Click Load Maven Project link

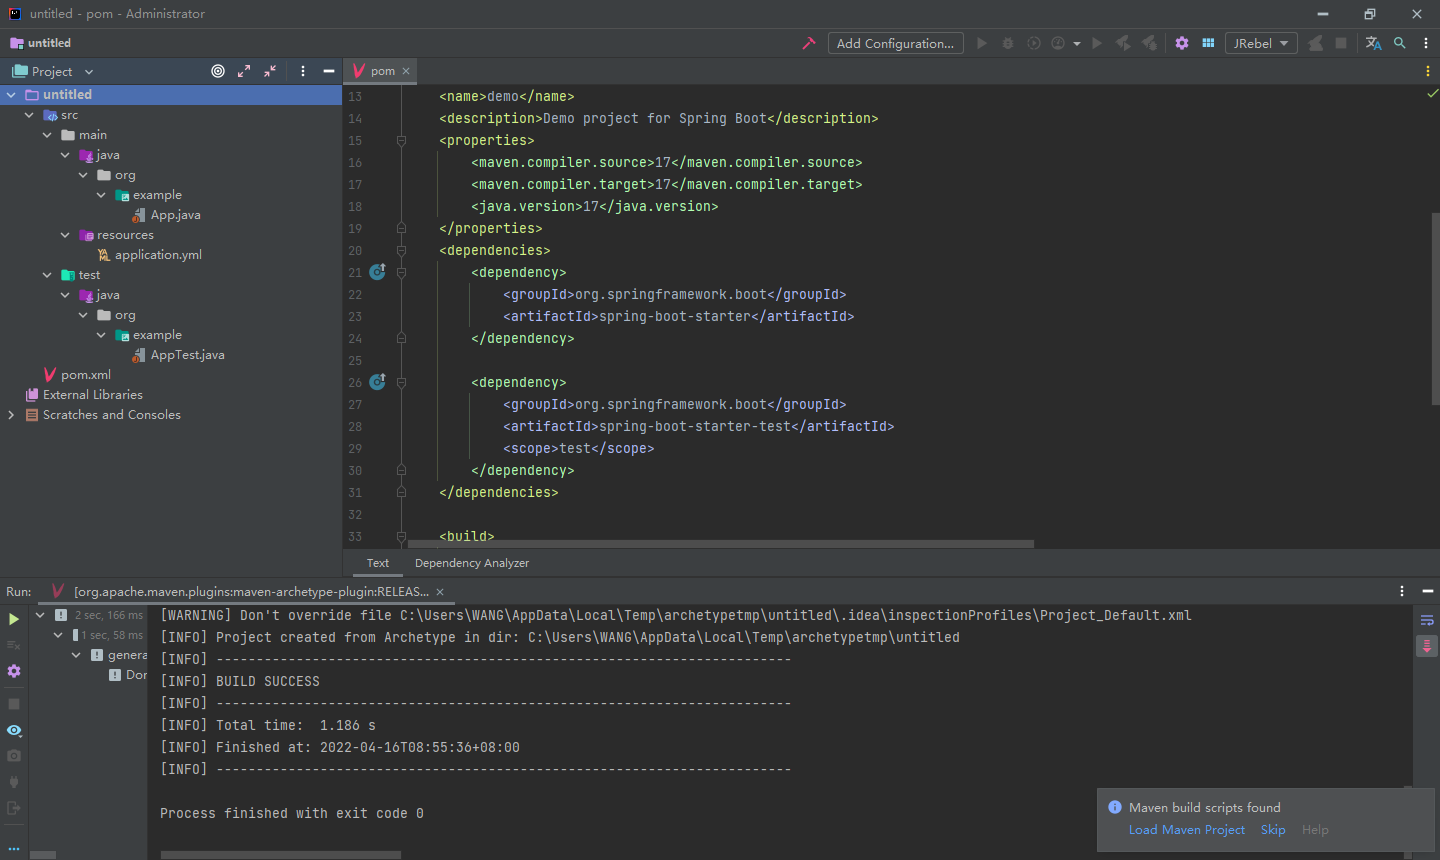(1187, 830)
